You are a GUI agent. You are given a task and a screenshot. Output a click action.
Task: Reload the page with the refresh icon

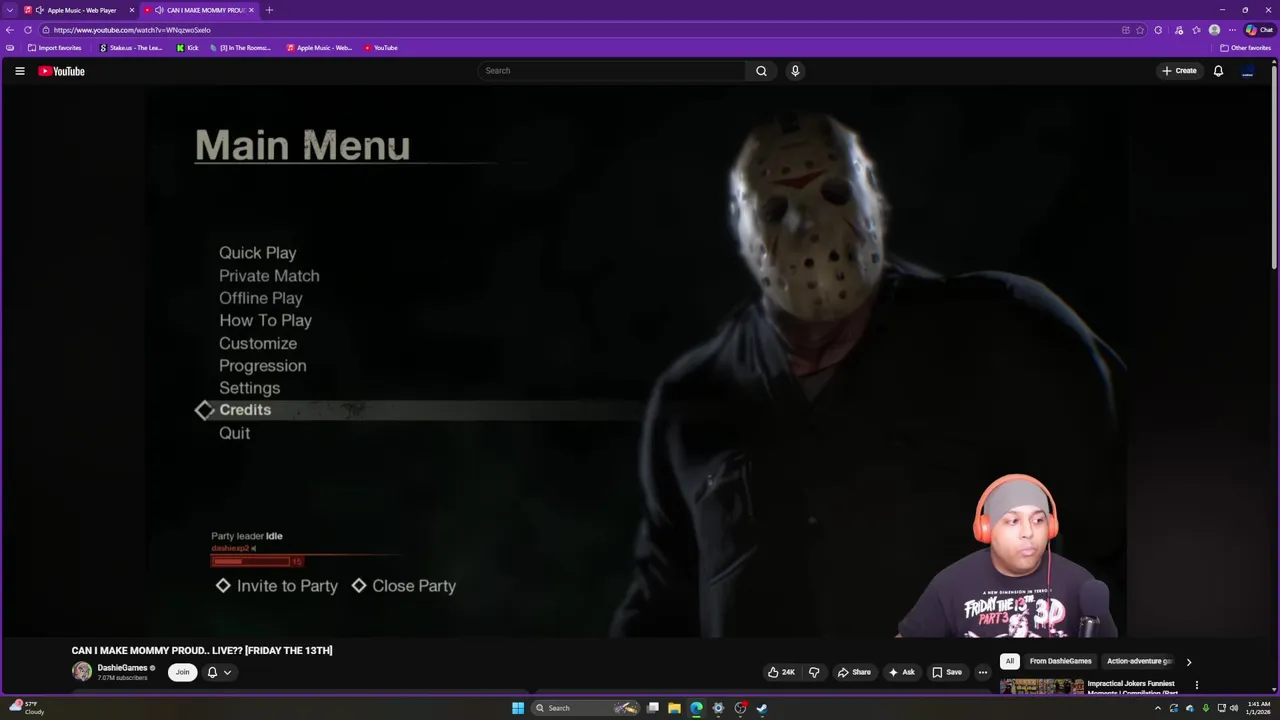(x=28, y=30)
